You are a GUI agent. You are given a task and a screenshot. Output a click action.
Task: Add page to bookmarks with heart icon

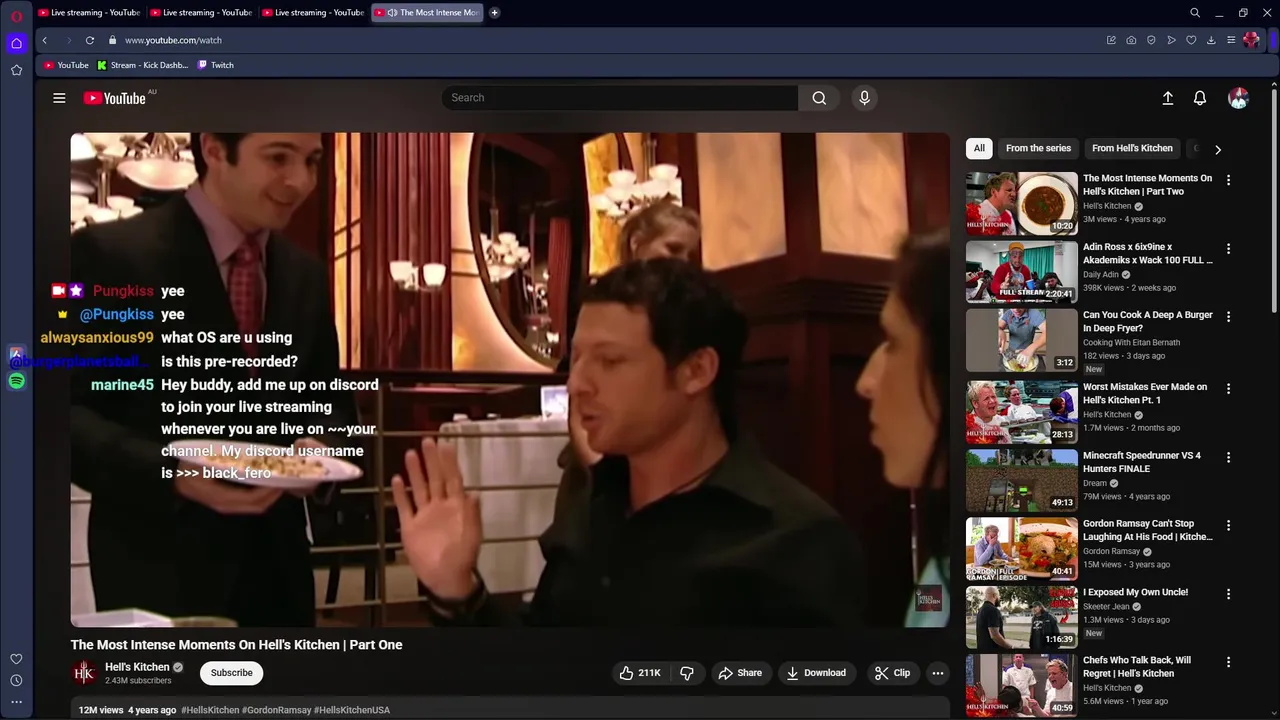tap(1191, 40)
